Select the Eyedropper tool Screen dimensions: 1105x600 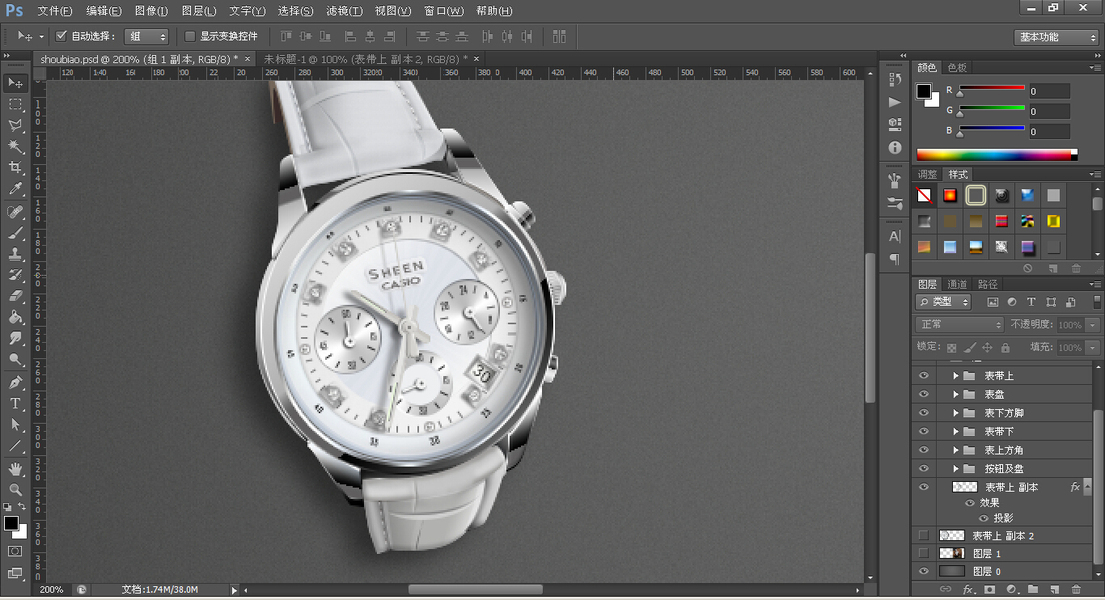pyautogui.click(x=15, y=189)
